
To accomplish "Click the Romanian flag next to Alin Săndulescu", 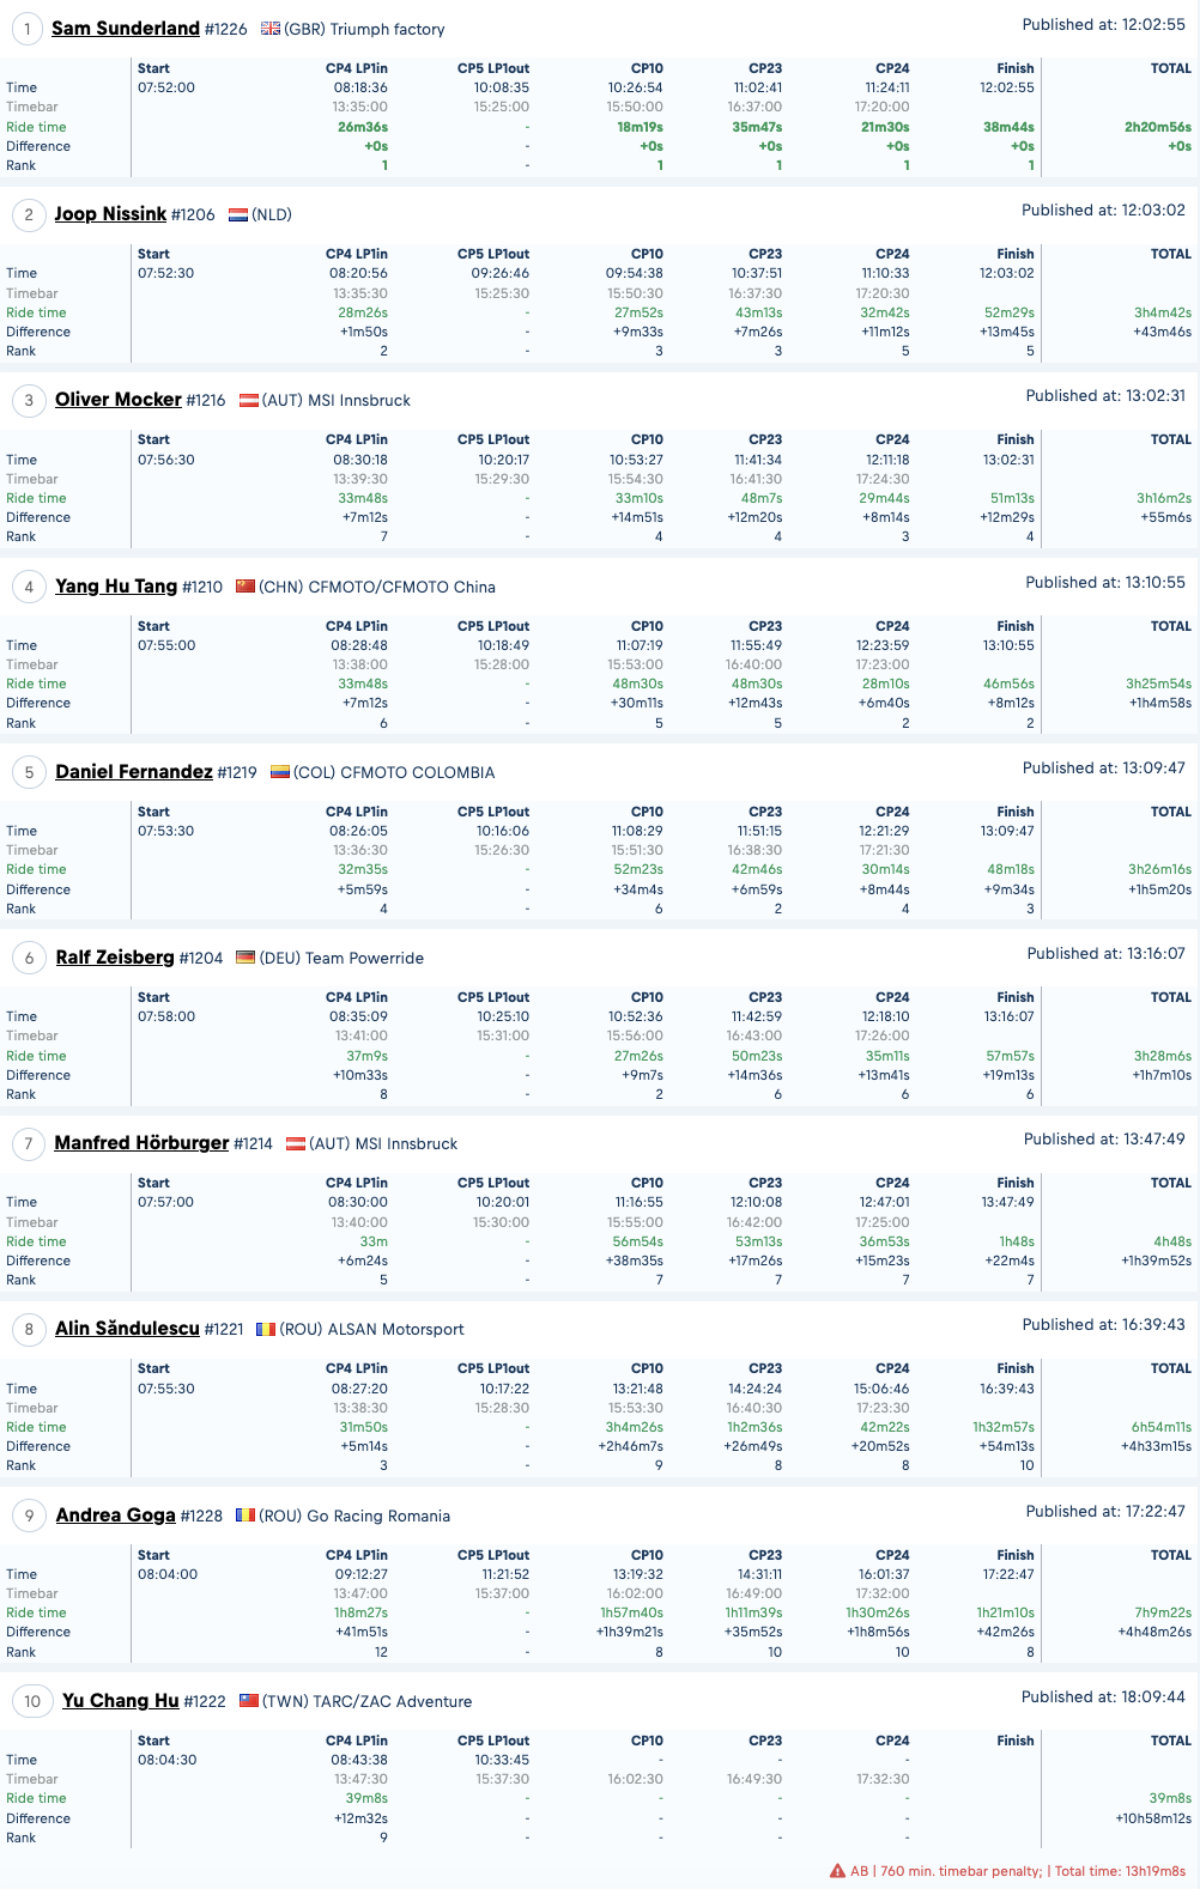I will (x=265, y=1329).
